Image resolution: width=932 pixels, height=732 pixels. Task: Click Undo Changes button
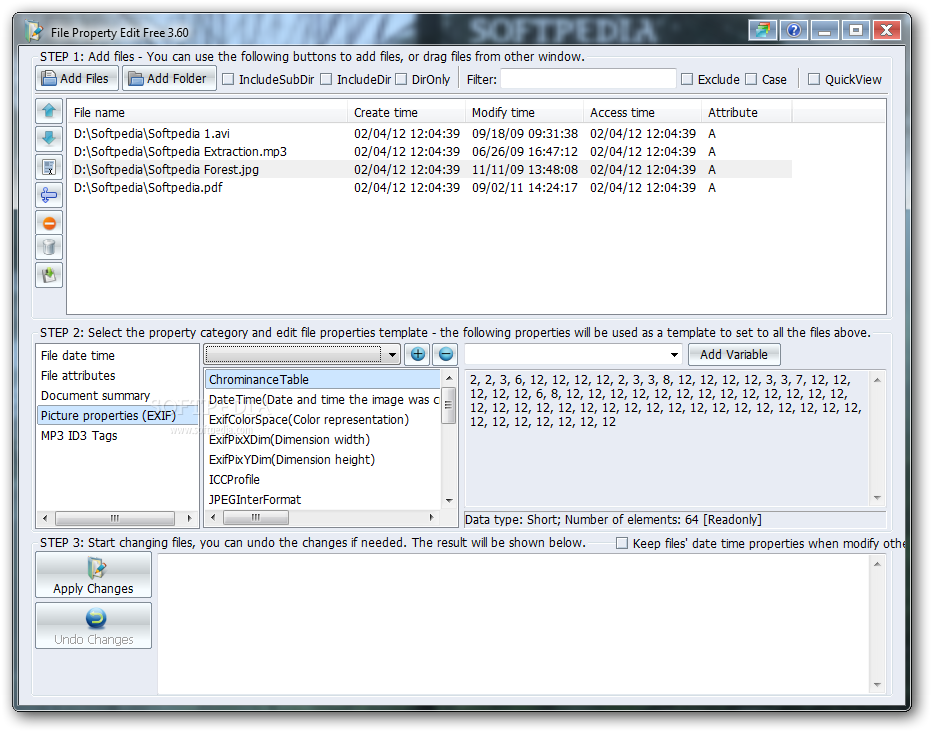(93, 626)
